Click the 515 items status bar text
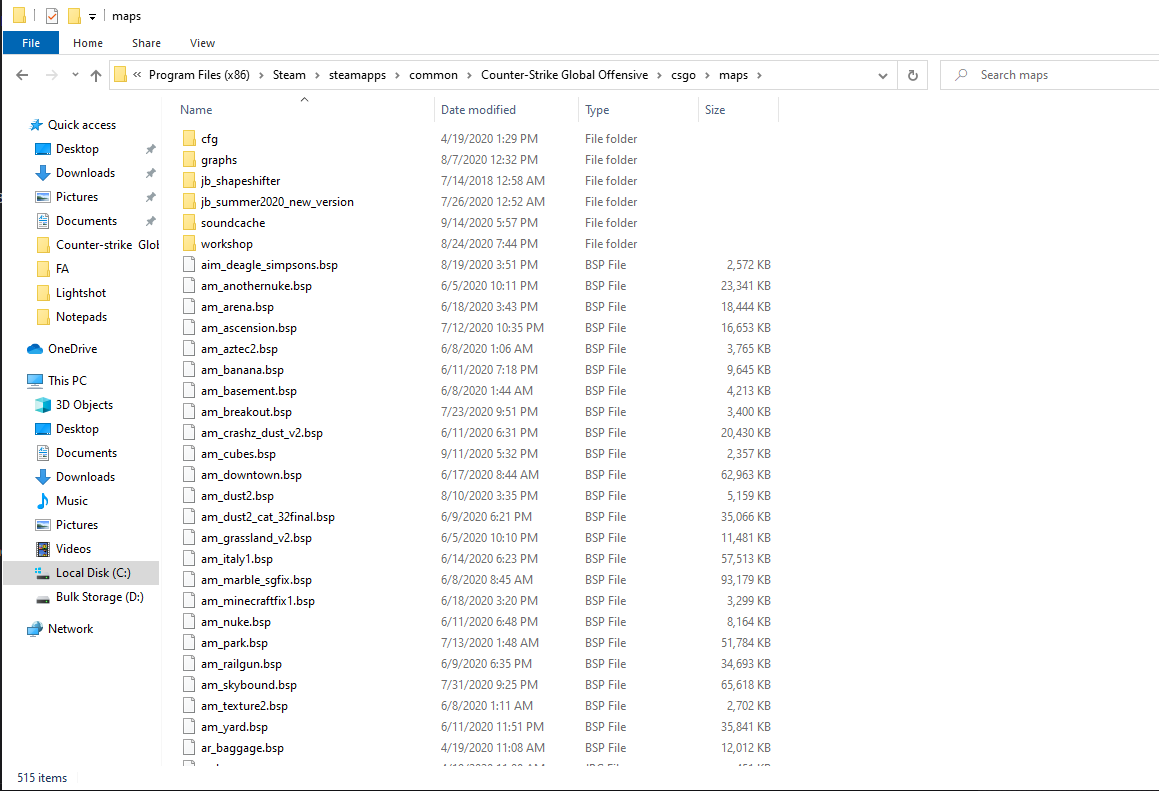The image size is (1159, 791). click(x=42, y=778)
